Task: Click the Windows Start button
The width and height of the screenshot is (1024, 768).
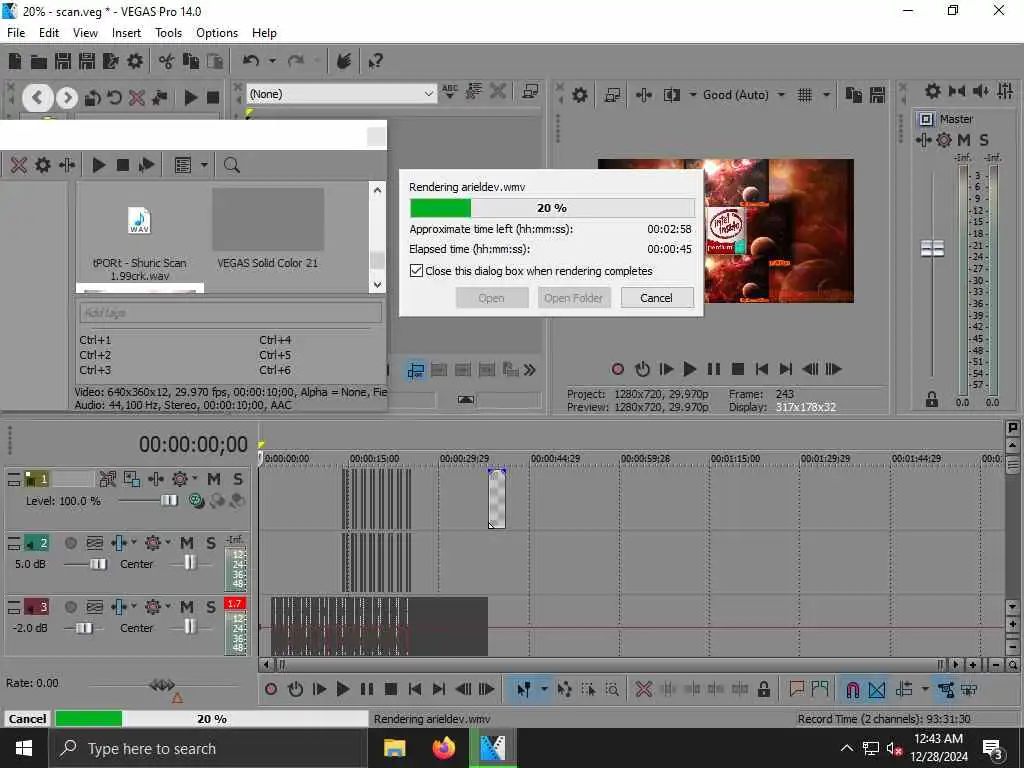Action: 24,748
